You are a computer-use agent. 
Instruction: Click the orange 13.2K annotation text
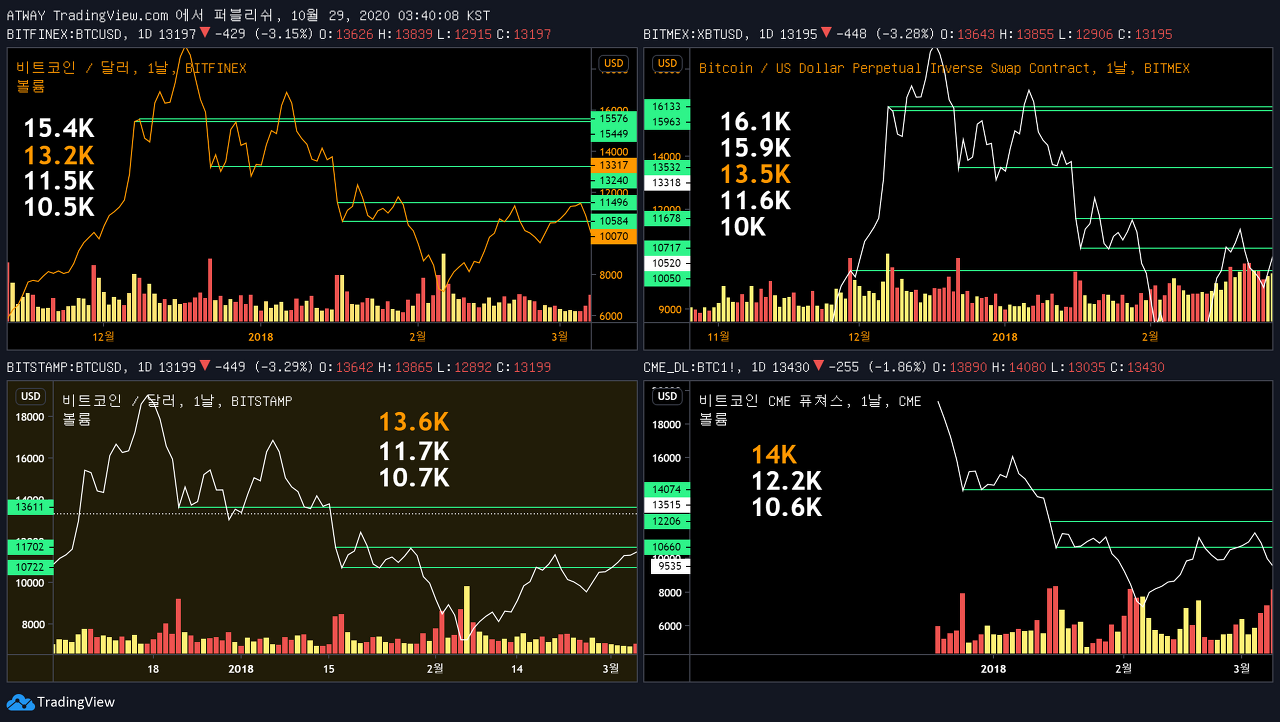tap(59, 155)
